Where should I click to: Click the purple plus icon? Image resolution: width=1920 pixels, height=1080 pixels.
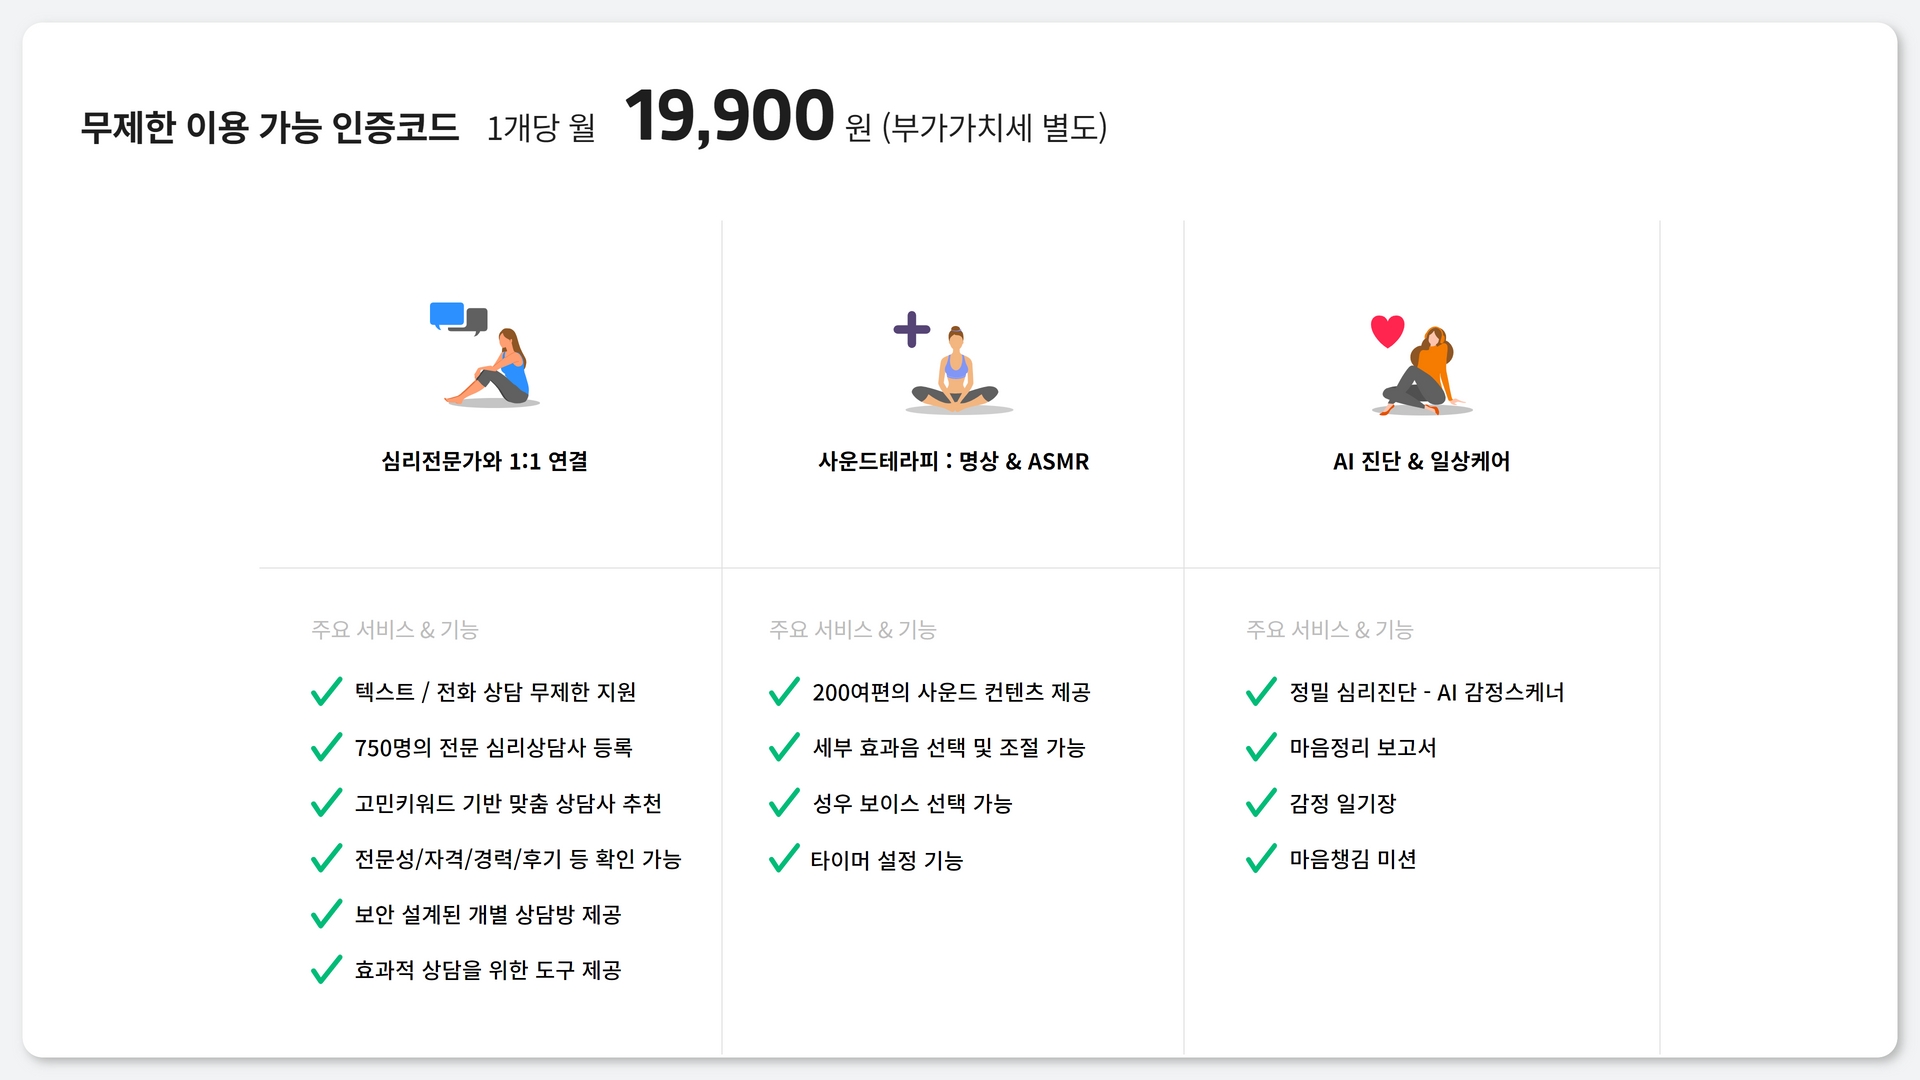911,329
